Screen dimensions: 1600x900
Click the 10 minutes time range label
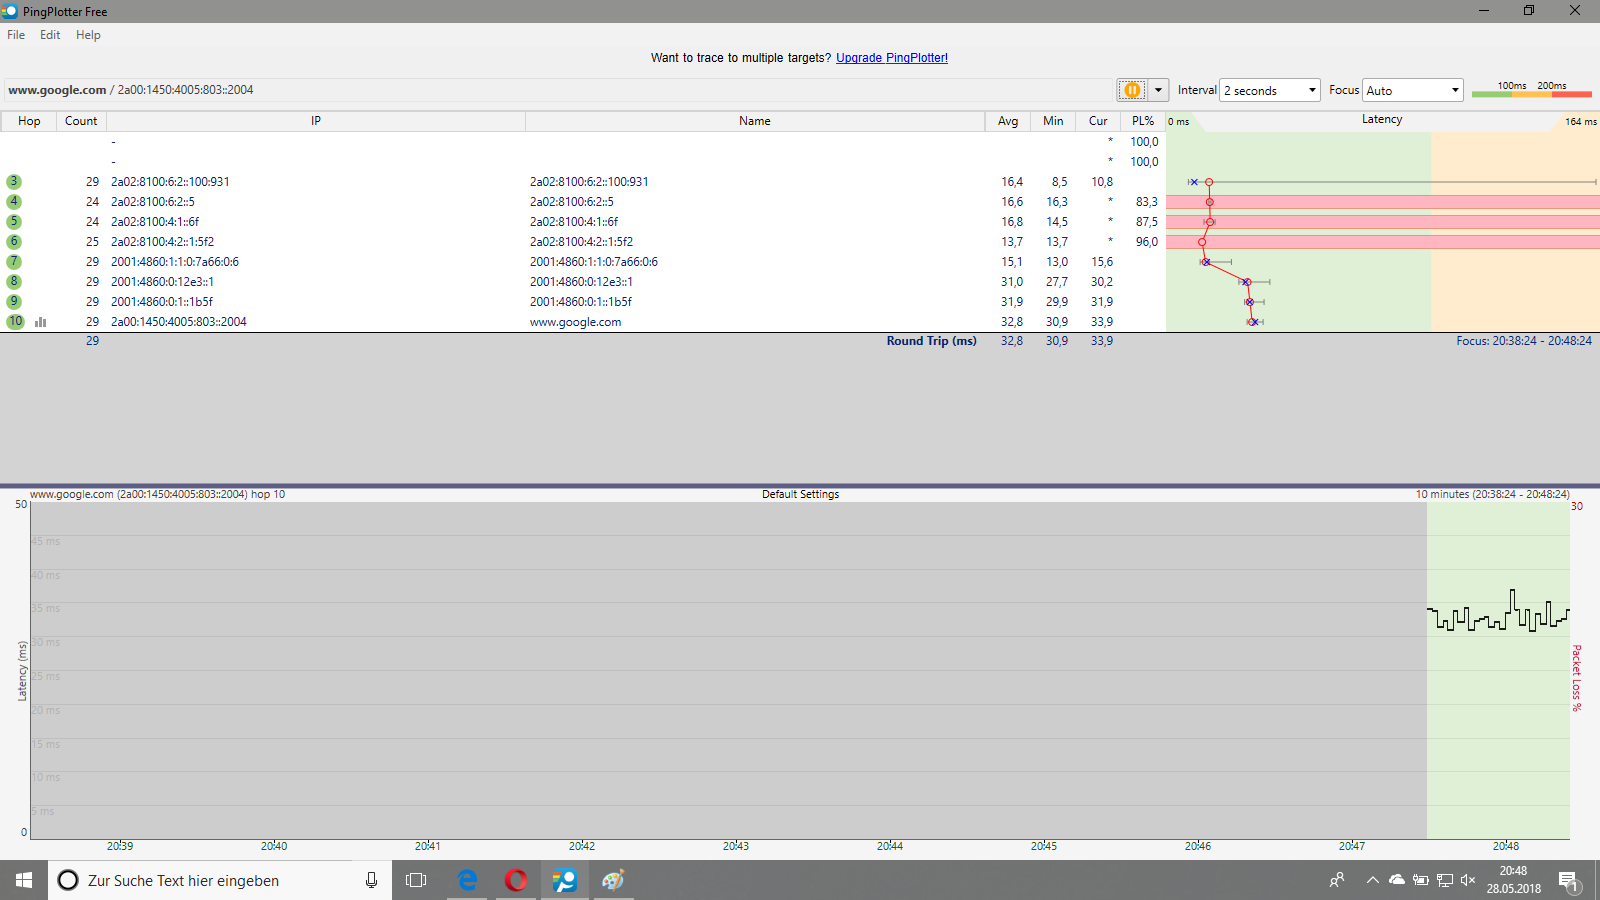click(x=1492, y=494)
